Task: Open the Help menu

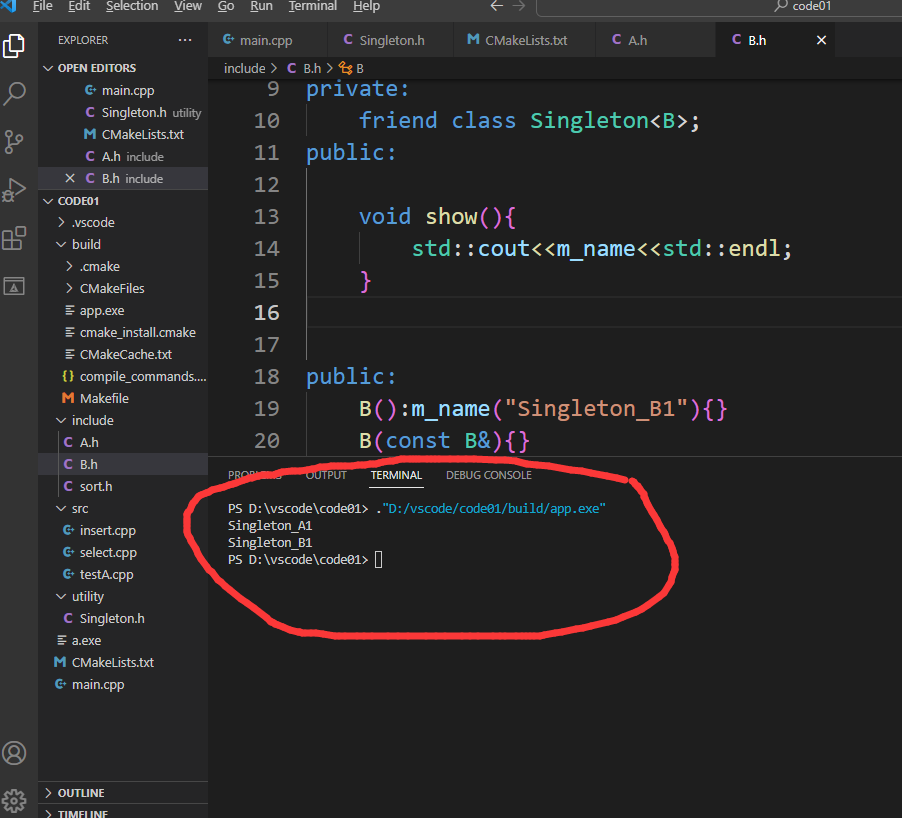Action: point(366,6)
